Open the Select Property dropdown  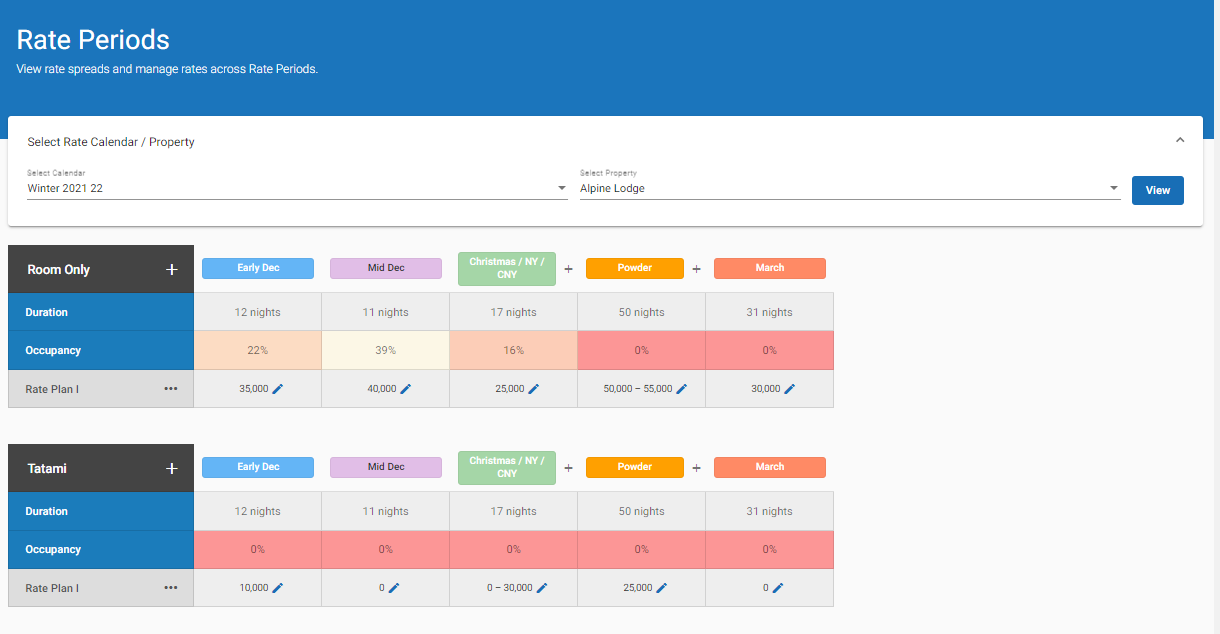pyautogui.click(x=1113, y=188)
